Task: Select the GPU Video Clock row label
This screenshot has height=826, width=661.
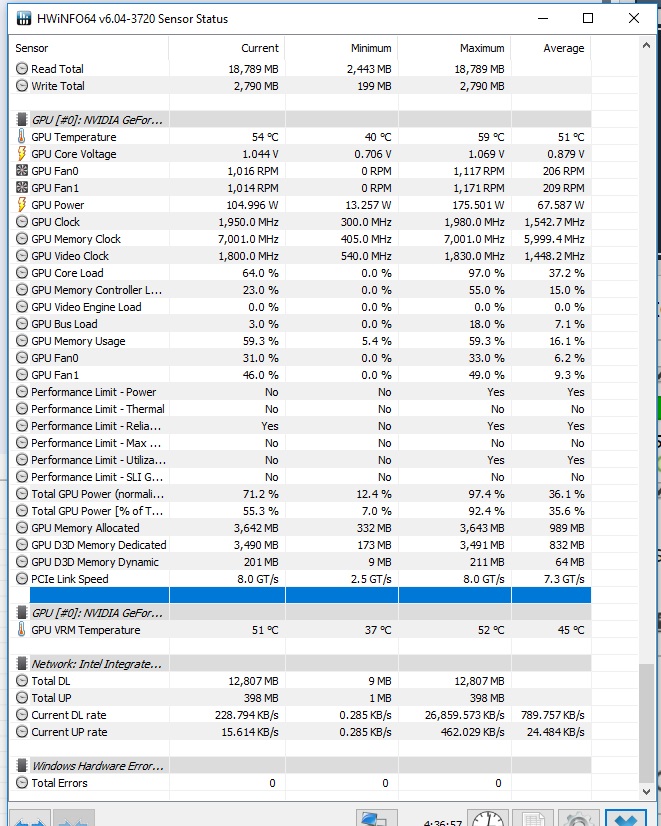Action: click(x=70, y=256)
